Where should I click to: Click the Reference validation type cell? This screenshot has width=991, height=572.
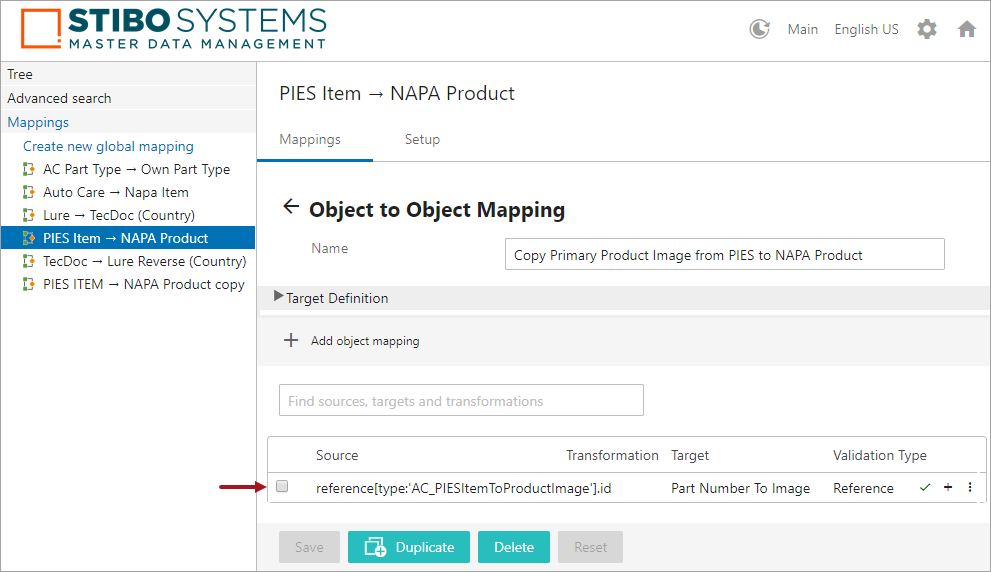pyautogui.click(x=863, y=488)
